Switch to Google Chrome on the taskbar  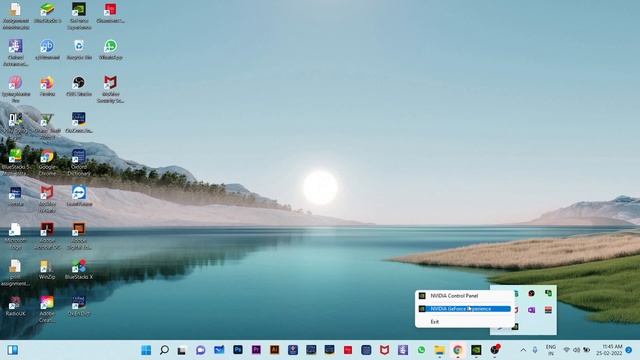click(458, 350)
